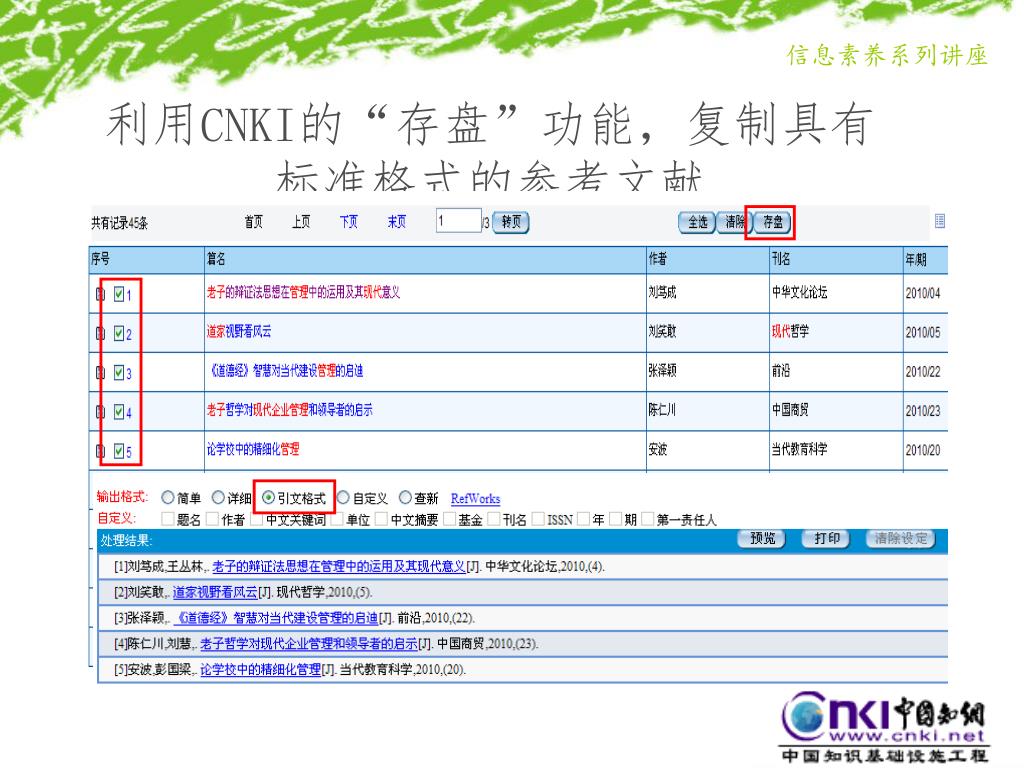Open article 《道德经》智慧对当代建设管理的启迪 in table
The width and height of the screenshot is (1024, 768).
285,371
